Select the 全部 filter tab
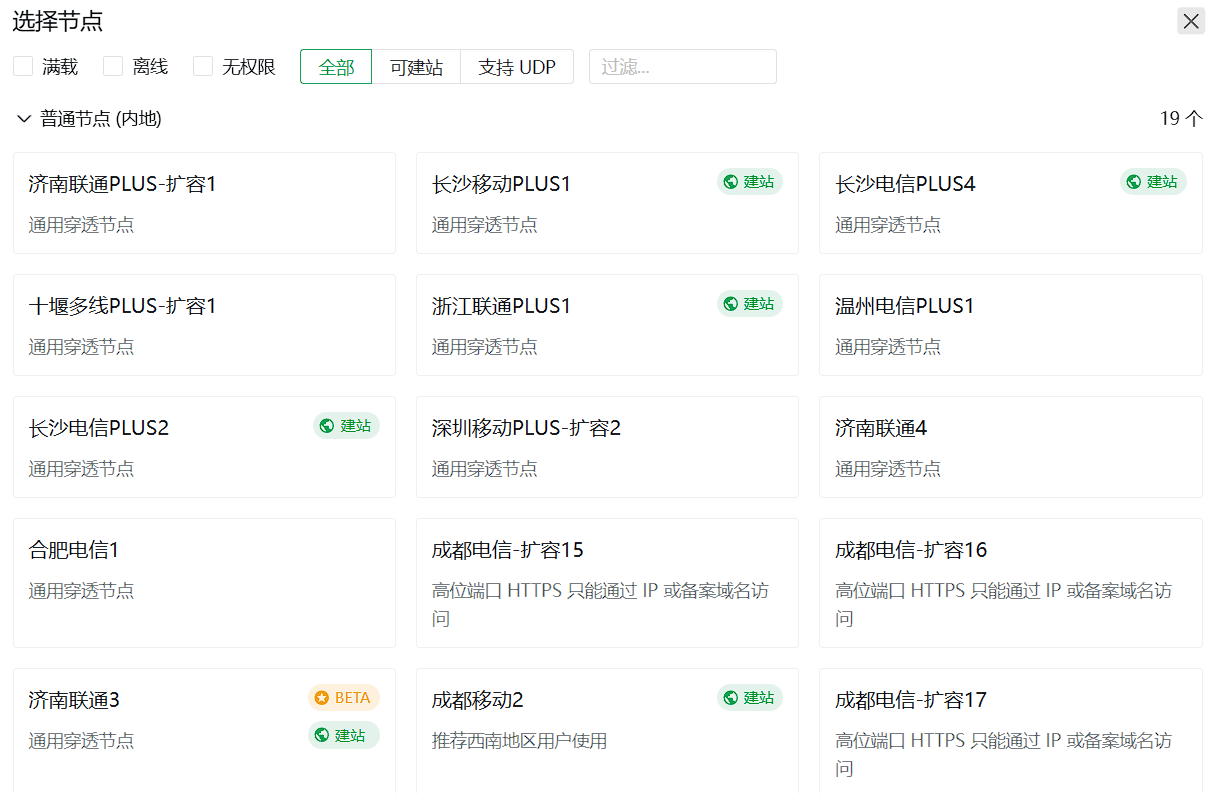 click(x=336, y=67)
